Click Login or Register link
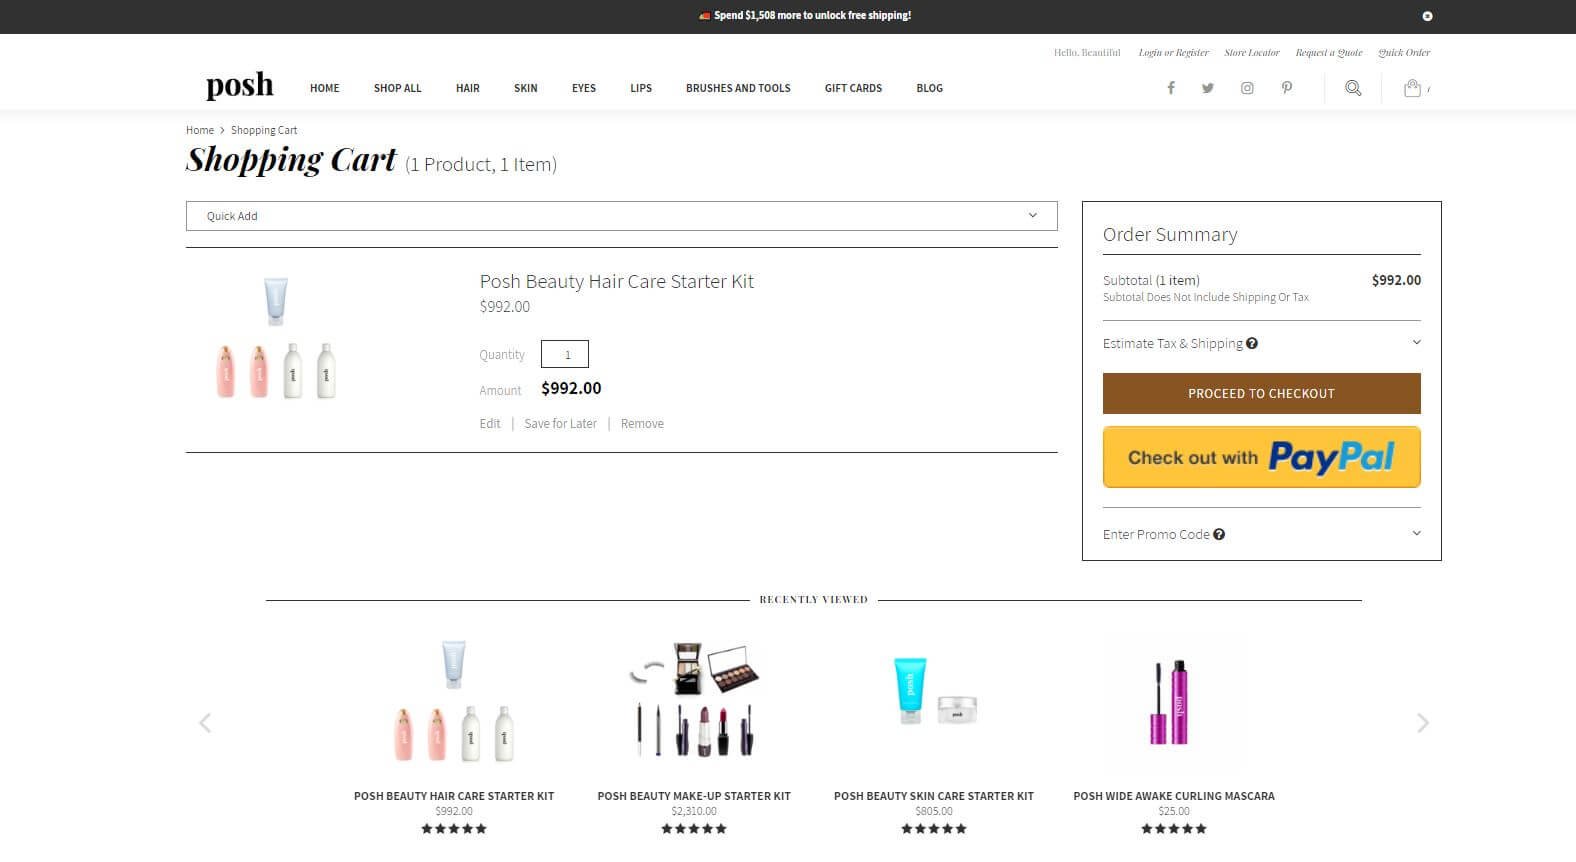 1174,53
